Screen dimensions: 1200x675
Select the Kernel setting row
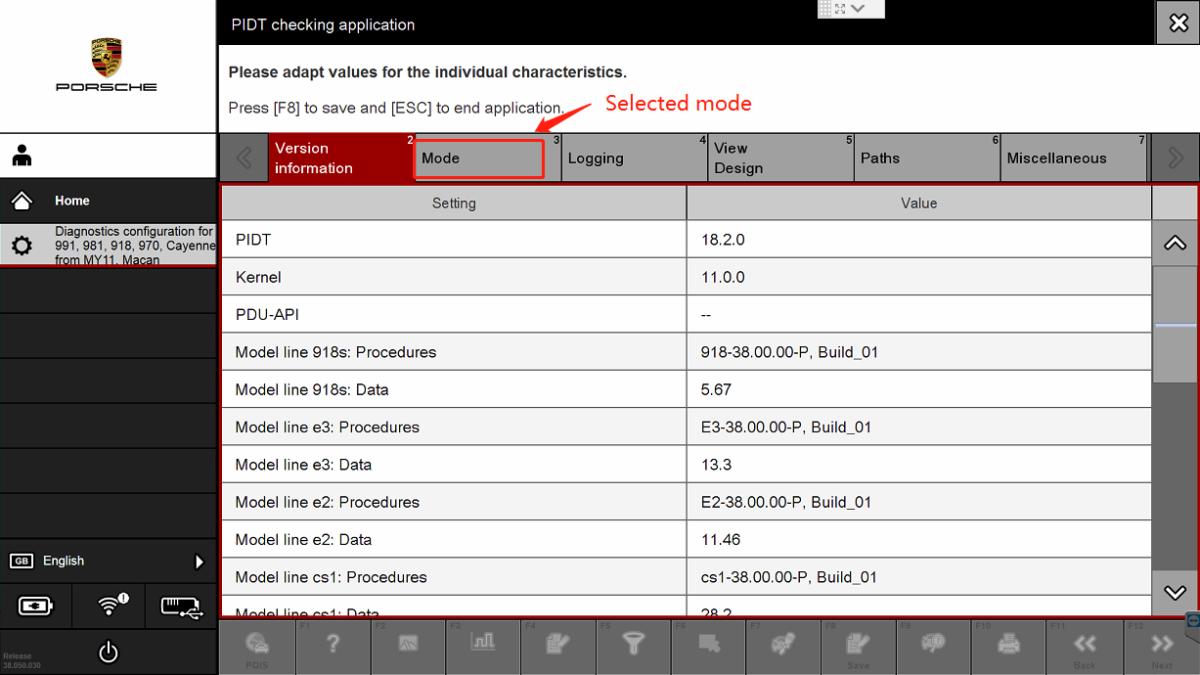point(686,277)
